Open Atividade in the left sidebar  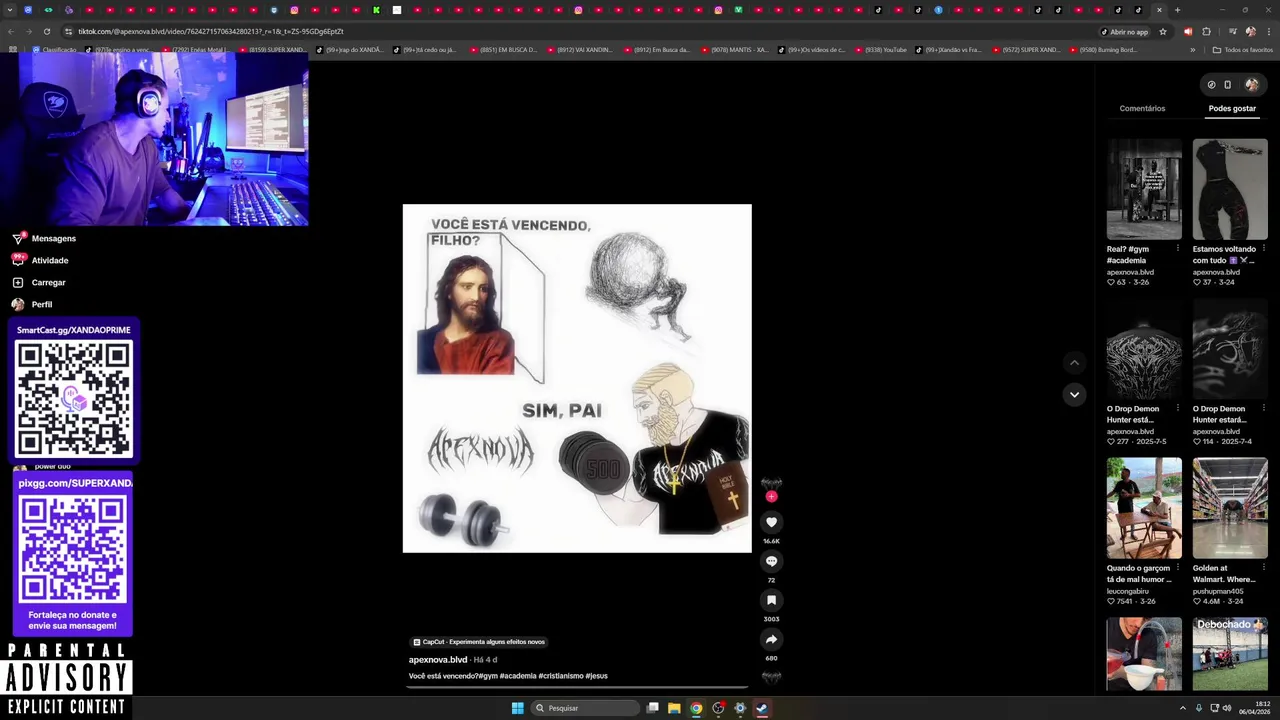point(40,261)
